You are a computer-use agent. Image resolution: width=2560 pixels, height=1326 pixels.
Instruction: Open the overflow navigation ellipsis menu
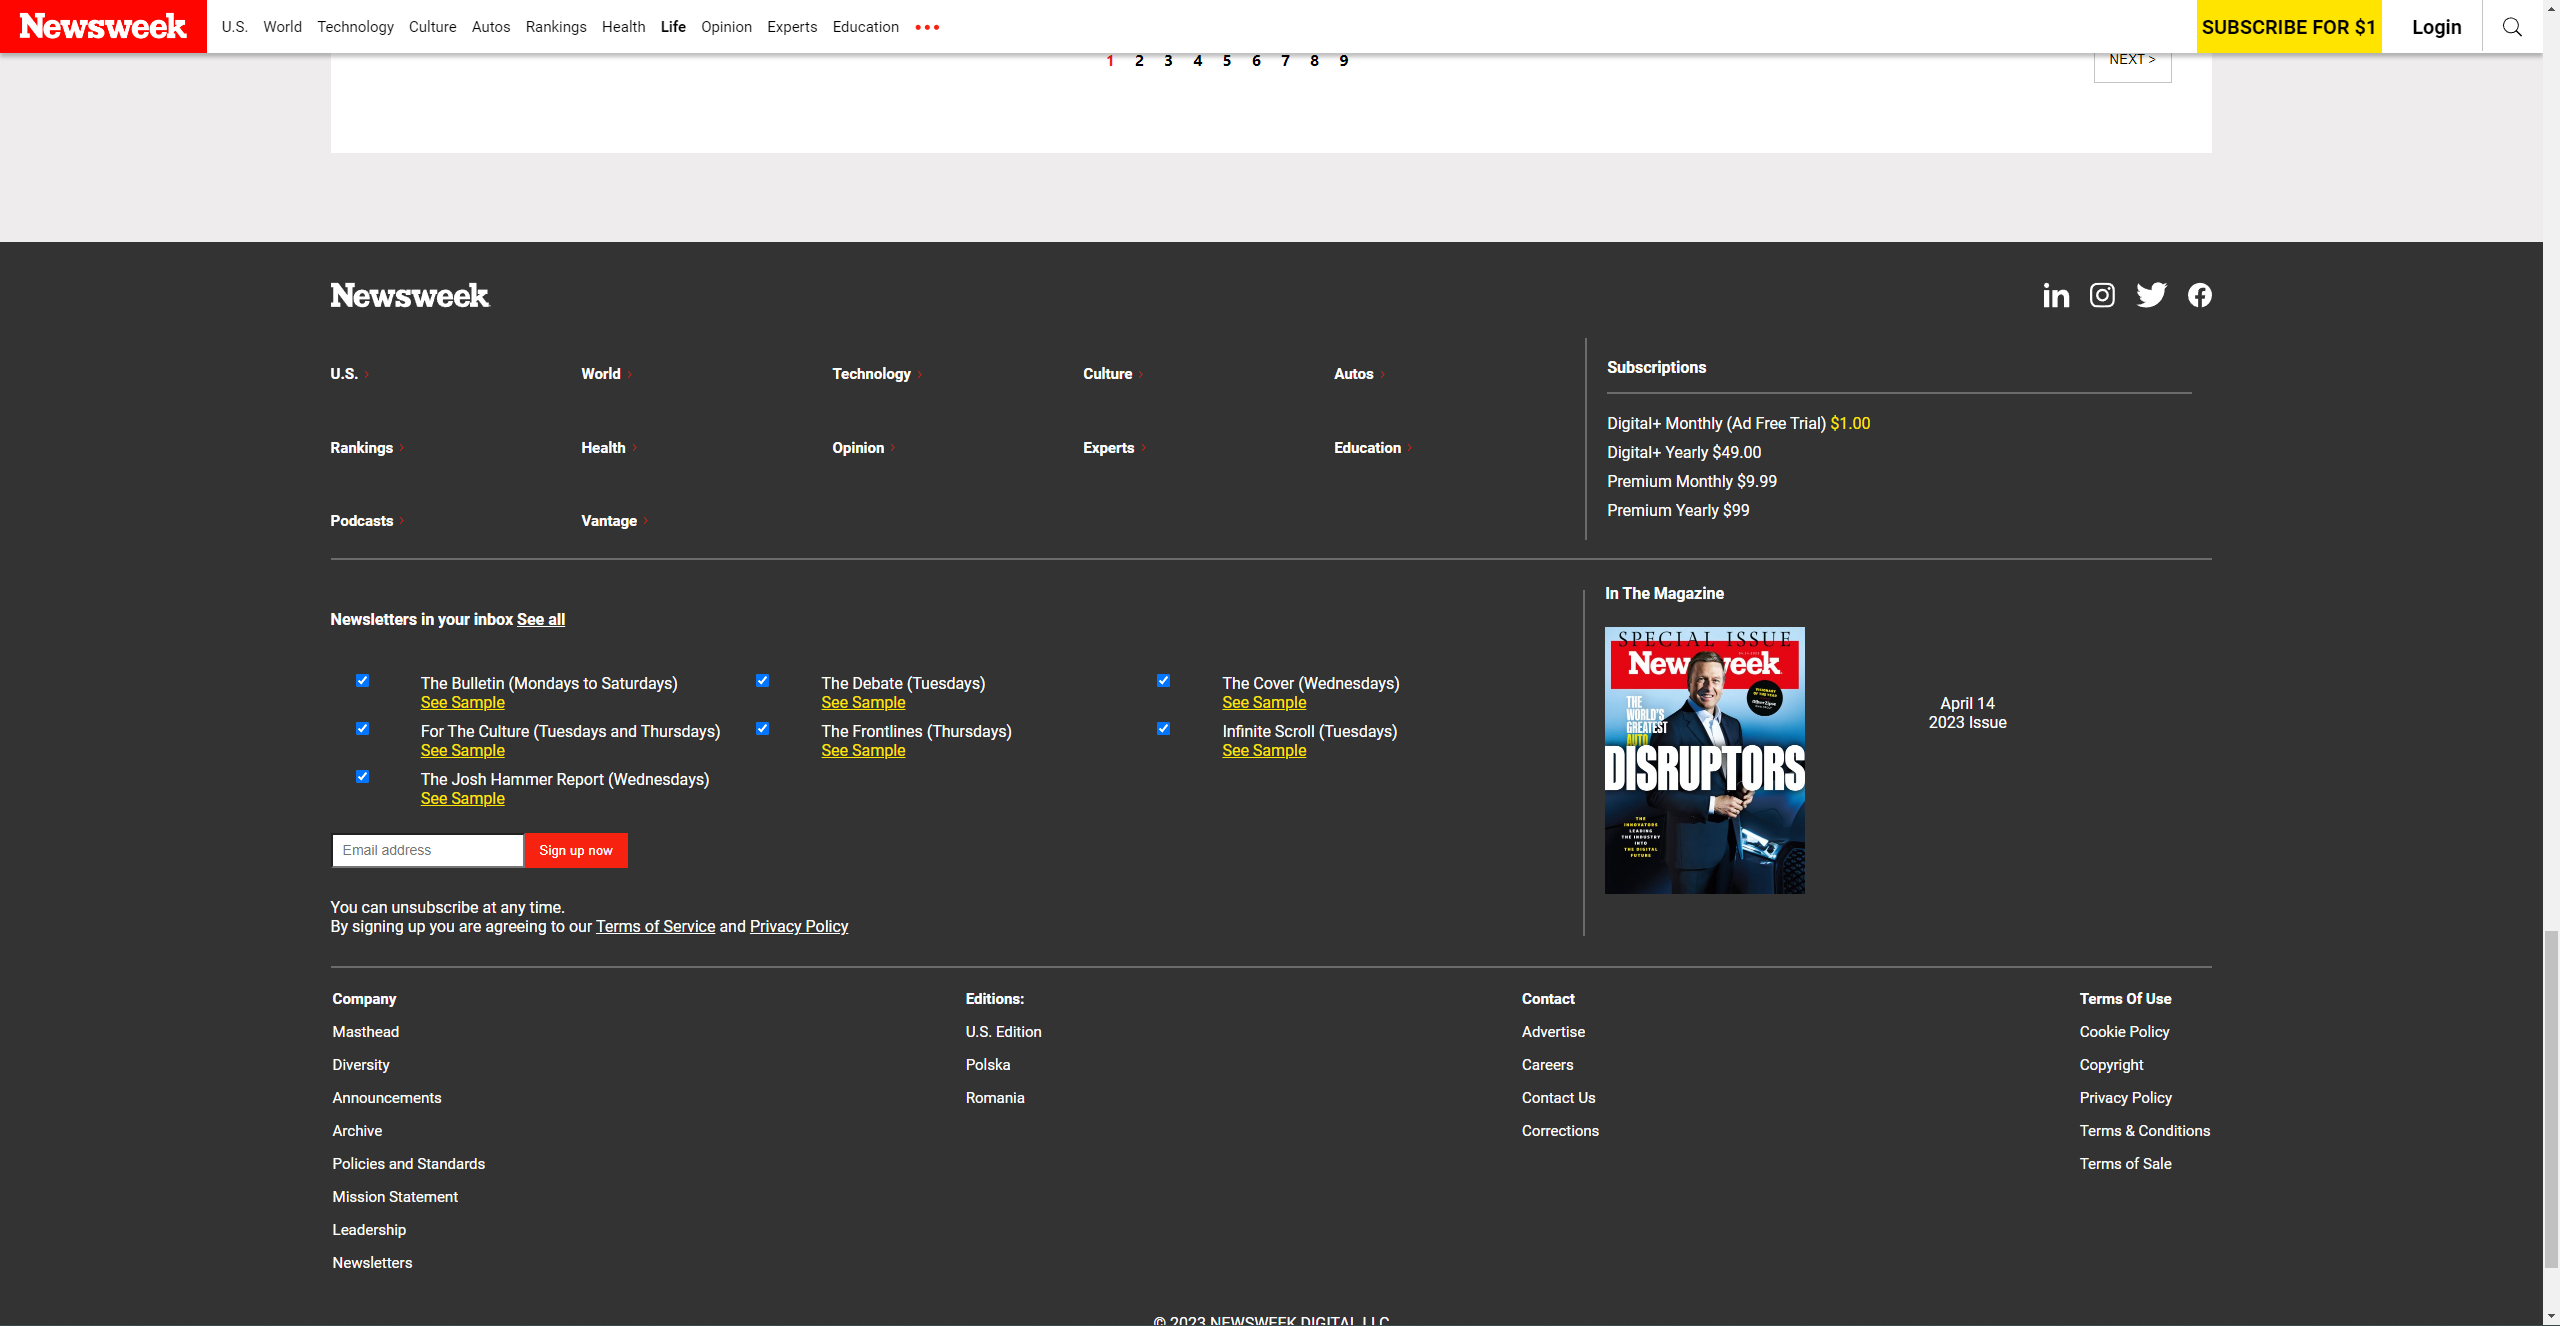pyautogui.click(x=927, y=27)
